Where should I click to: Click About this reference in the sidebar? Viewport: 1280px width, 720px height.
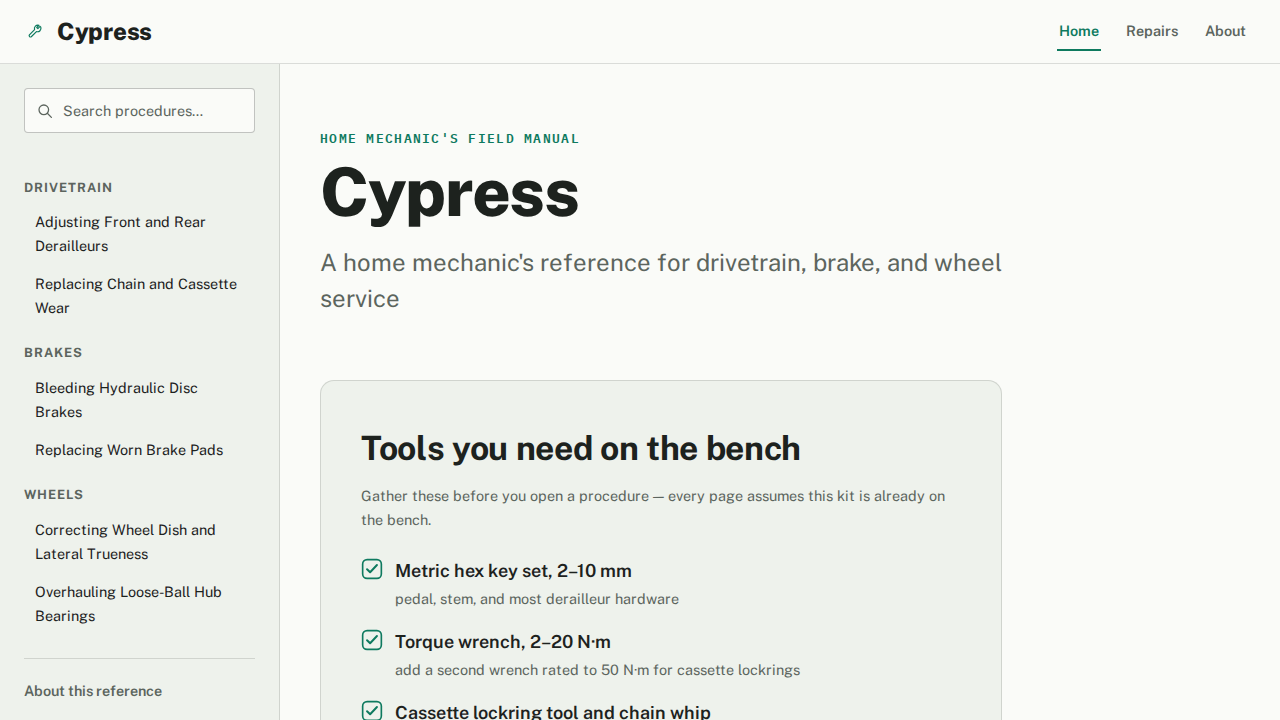pos(93,691)
